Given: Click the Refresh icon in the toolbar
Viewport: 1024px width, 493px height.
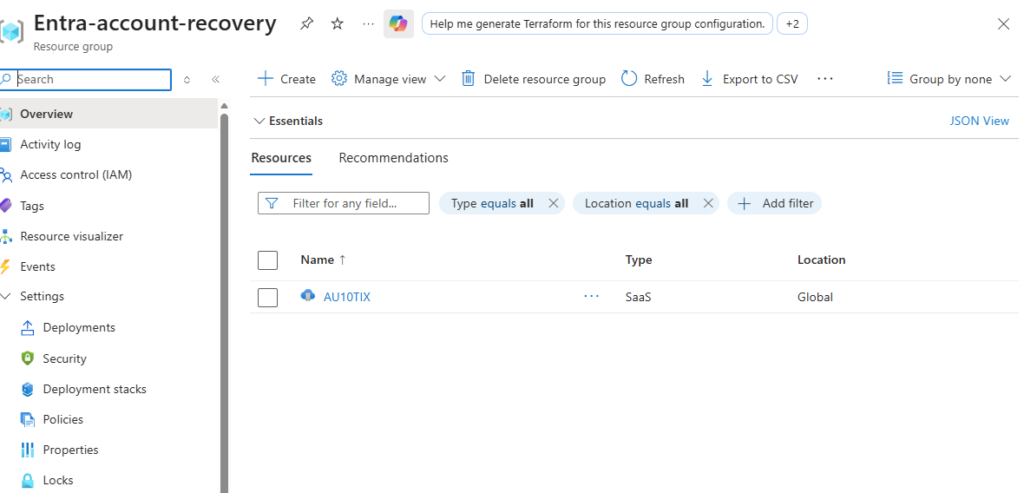Looking at the screenshot, I should [629, 79].
